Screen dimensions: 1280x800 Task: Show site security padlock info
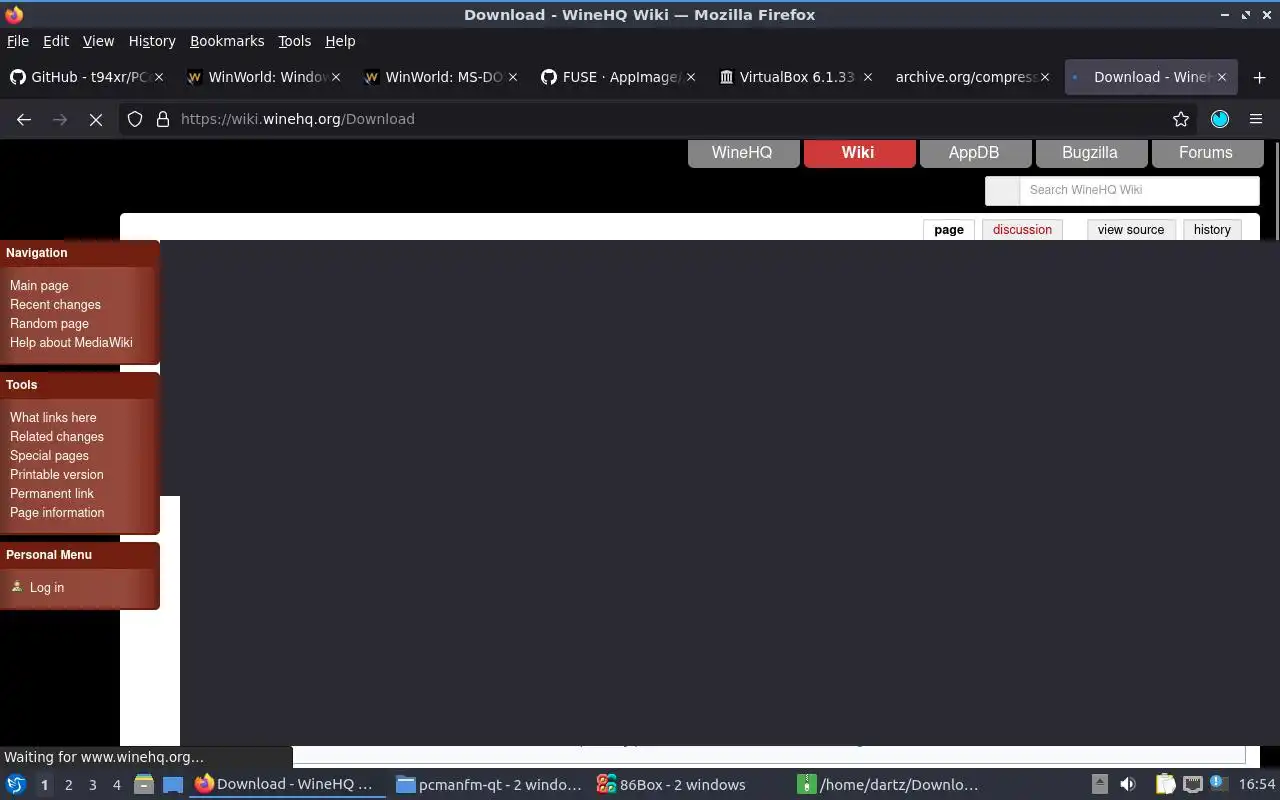(163, 119)
